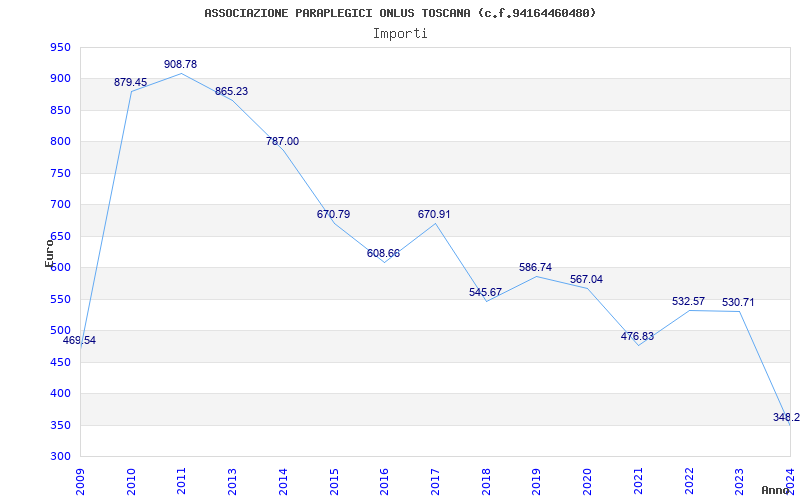
Task: Click the 950 y-axis tick label
Action: tap(60, 48)
